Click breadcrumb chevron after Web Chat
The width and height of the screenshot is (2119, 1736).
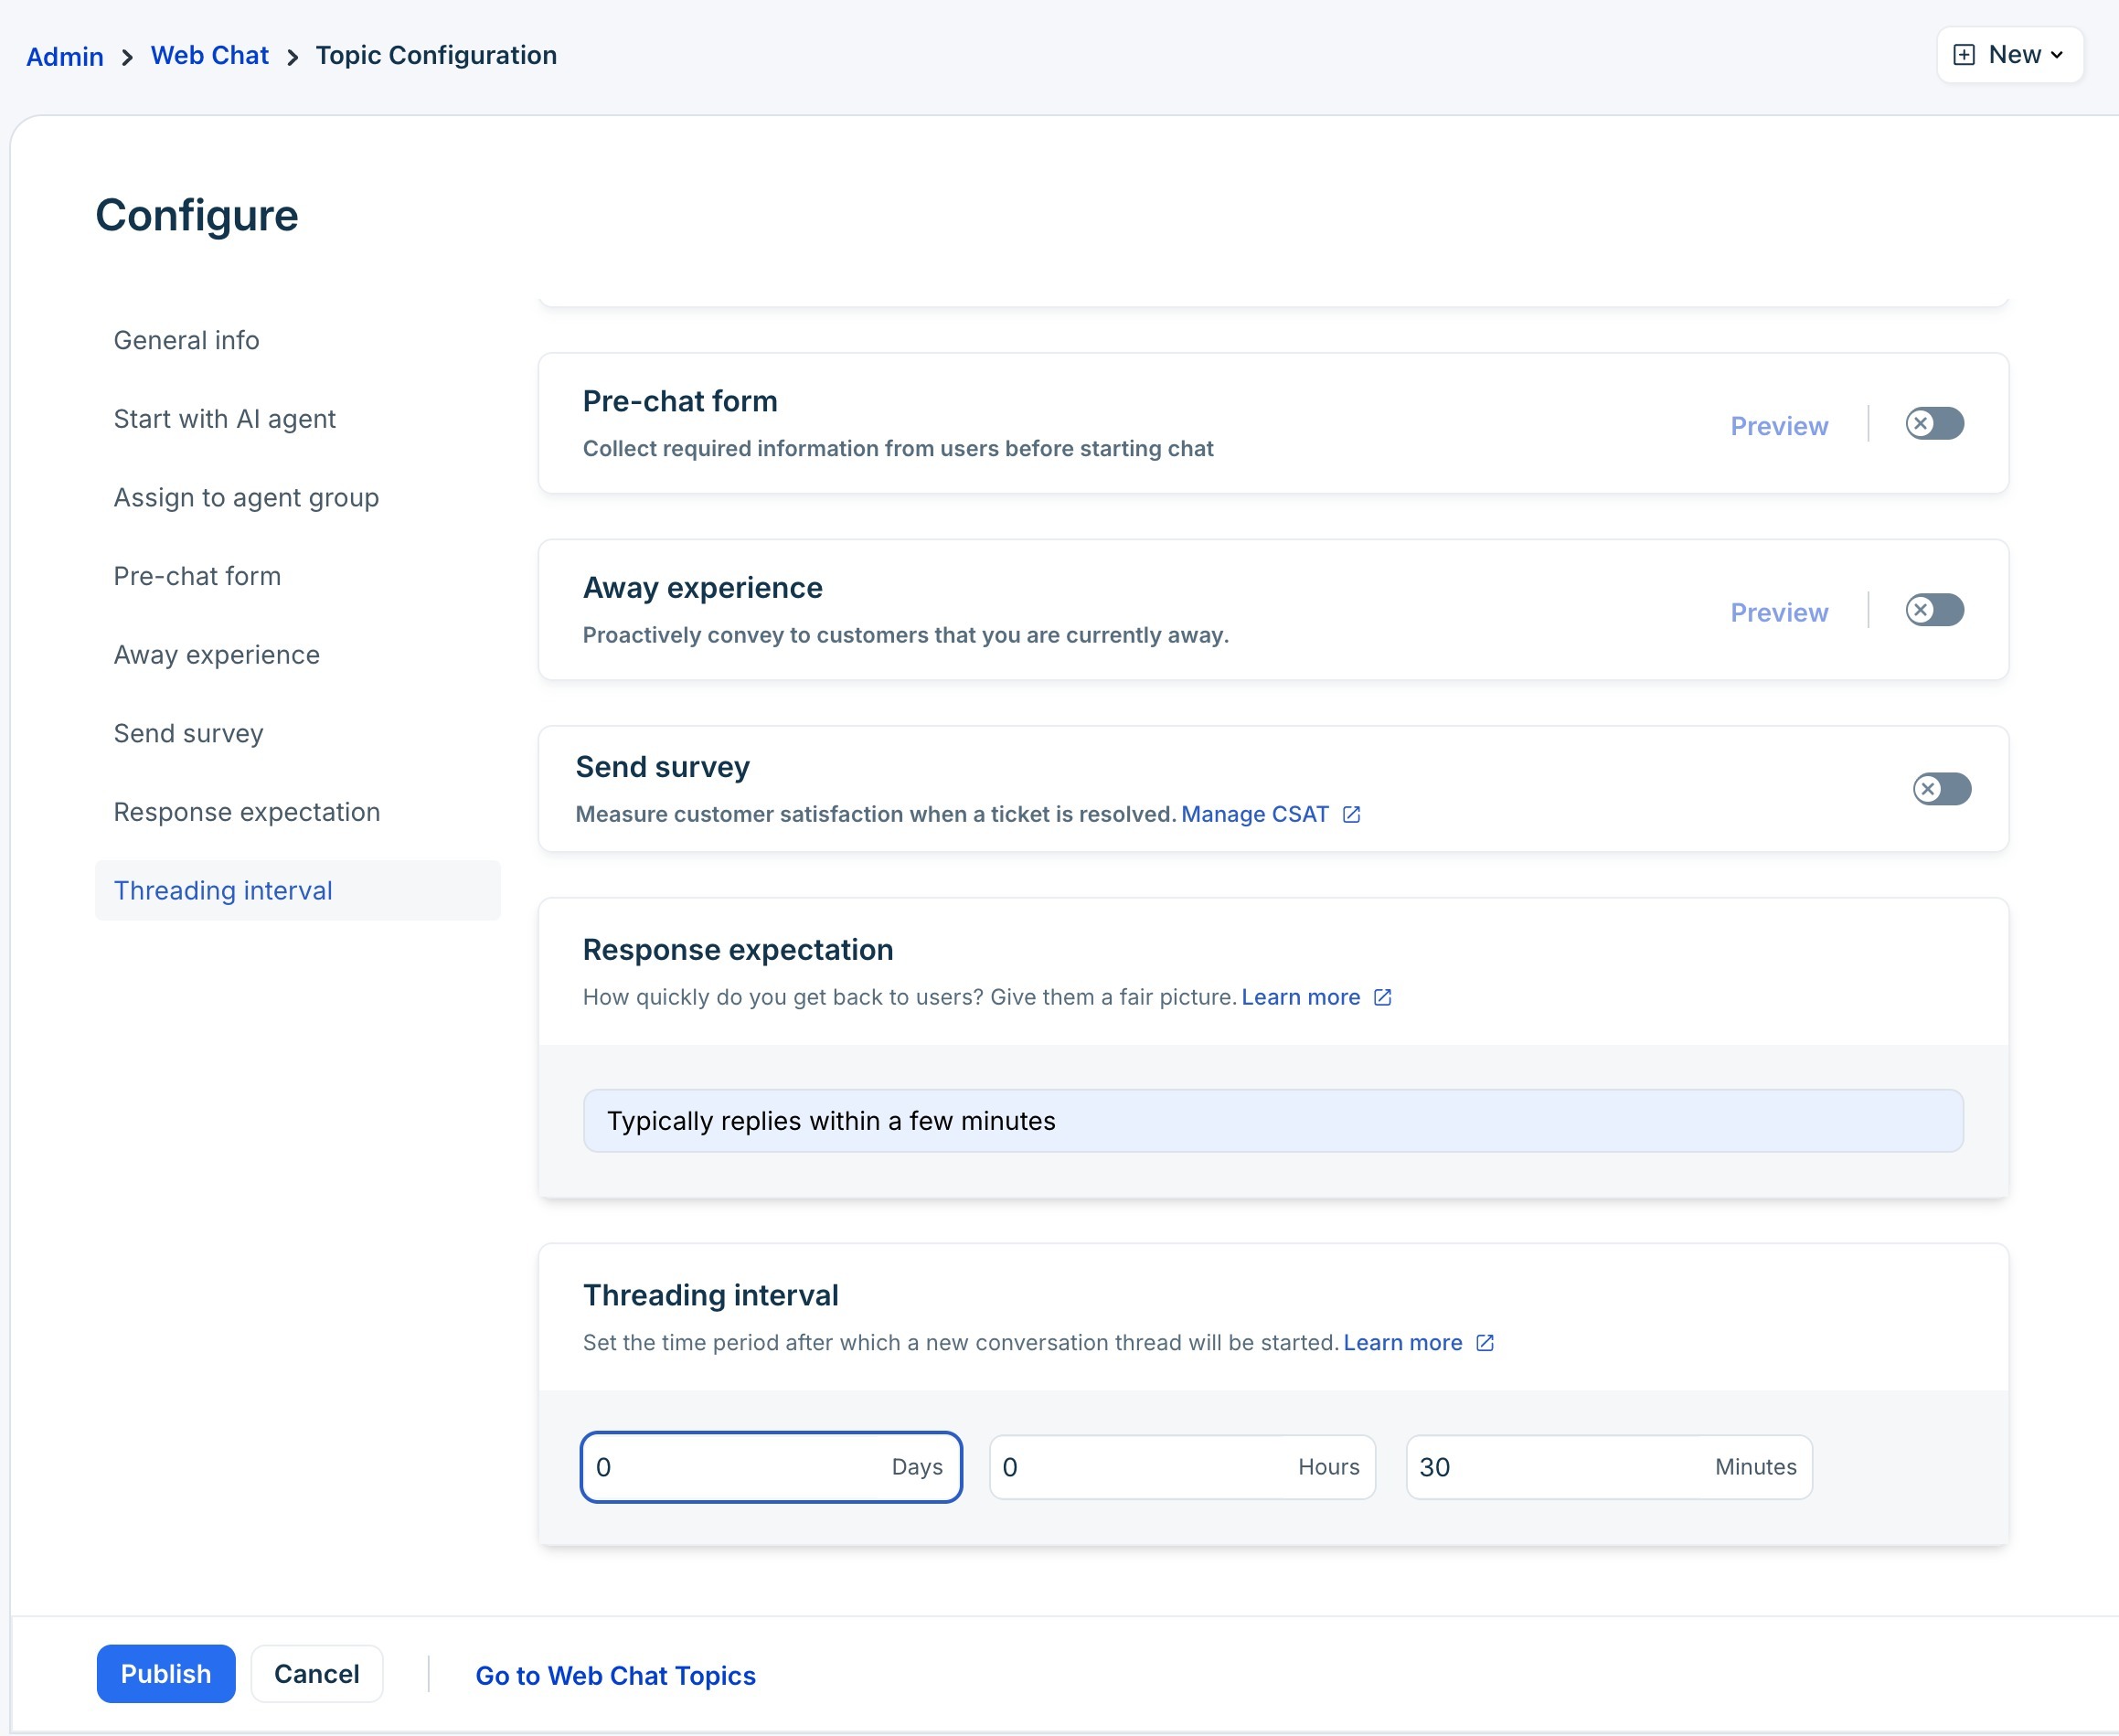tap(292, 57)
